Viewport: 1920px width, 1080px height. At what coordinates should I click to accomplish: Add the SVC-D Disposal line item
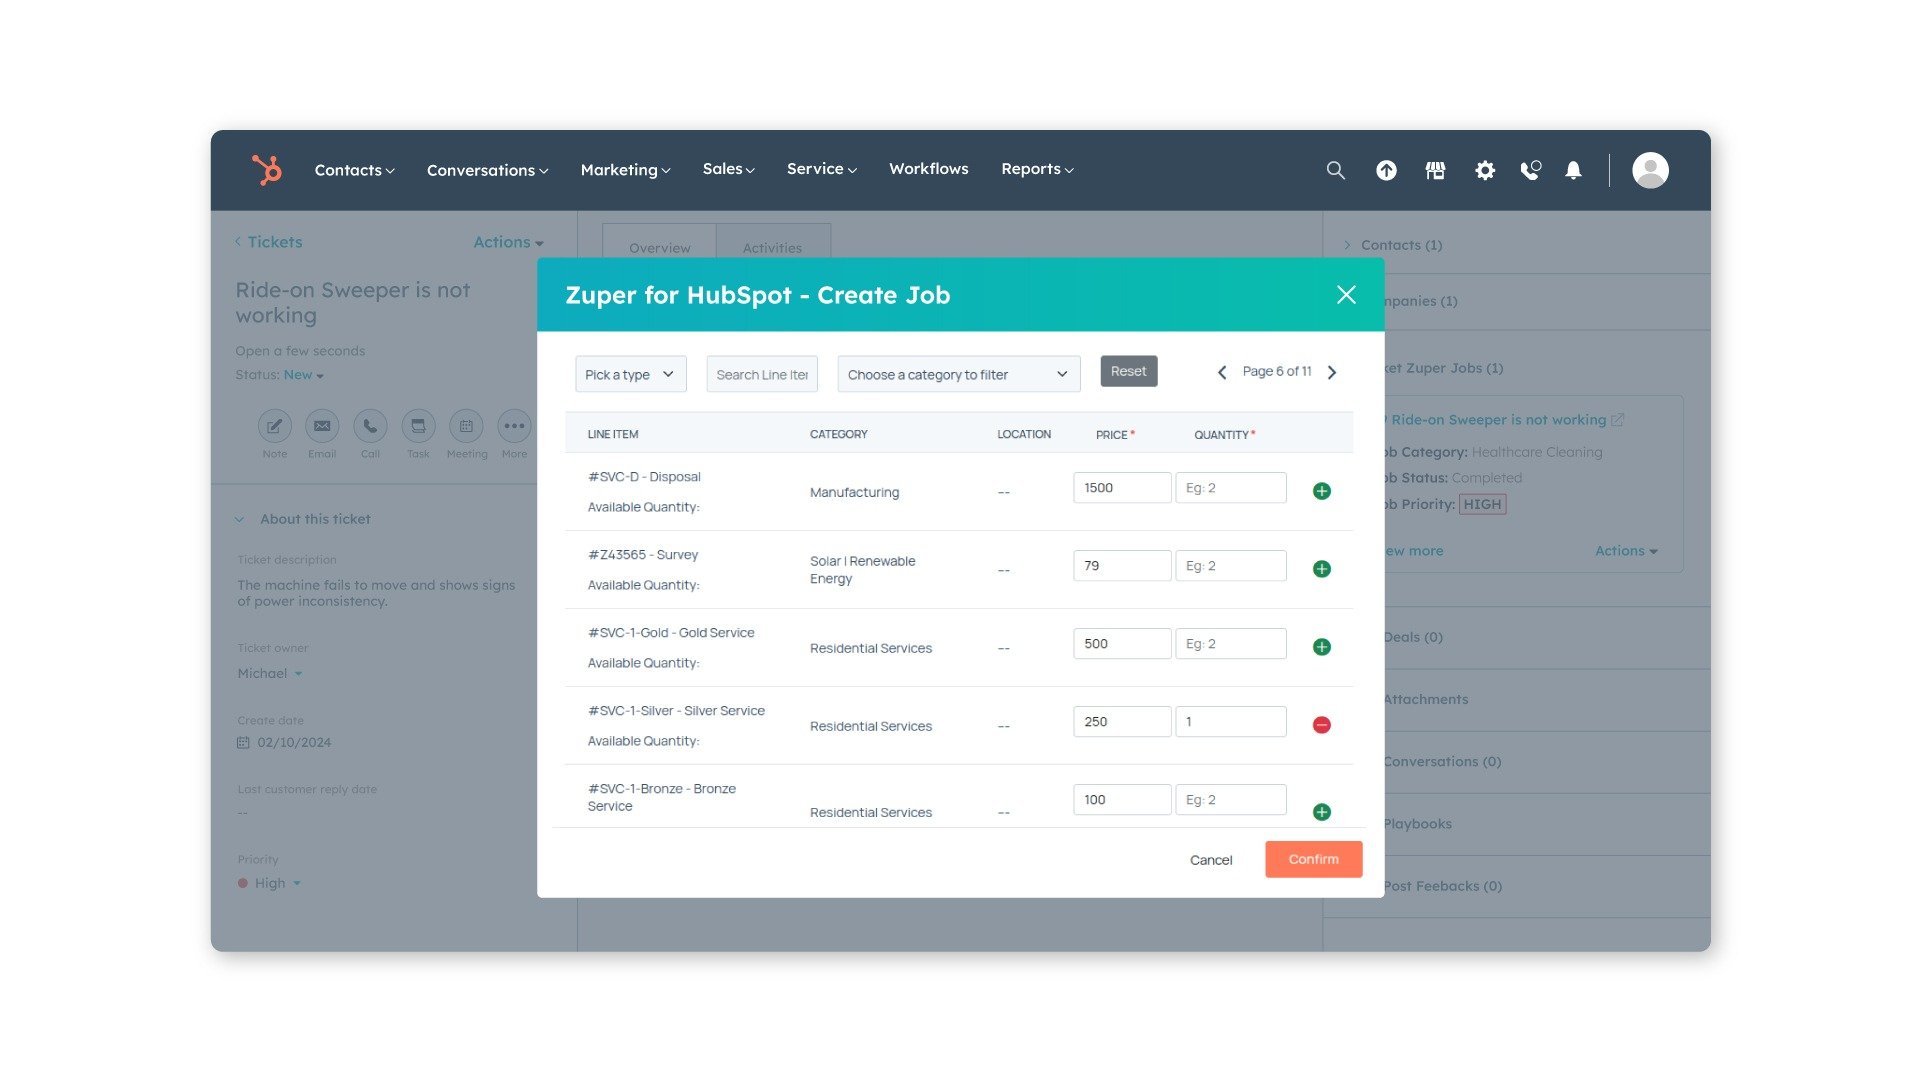coord(1321,491)
